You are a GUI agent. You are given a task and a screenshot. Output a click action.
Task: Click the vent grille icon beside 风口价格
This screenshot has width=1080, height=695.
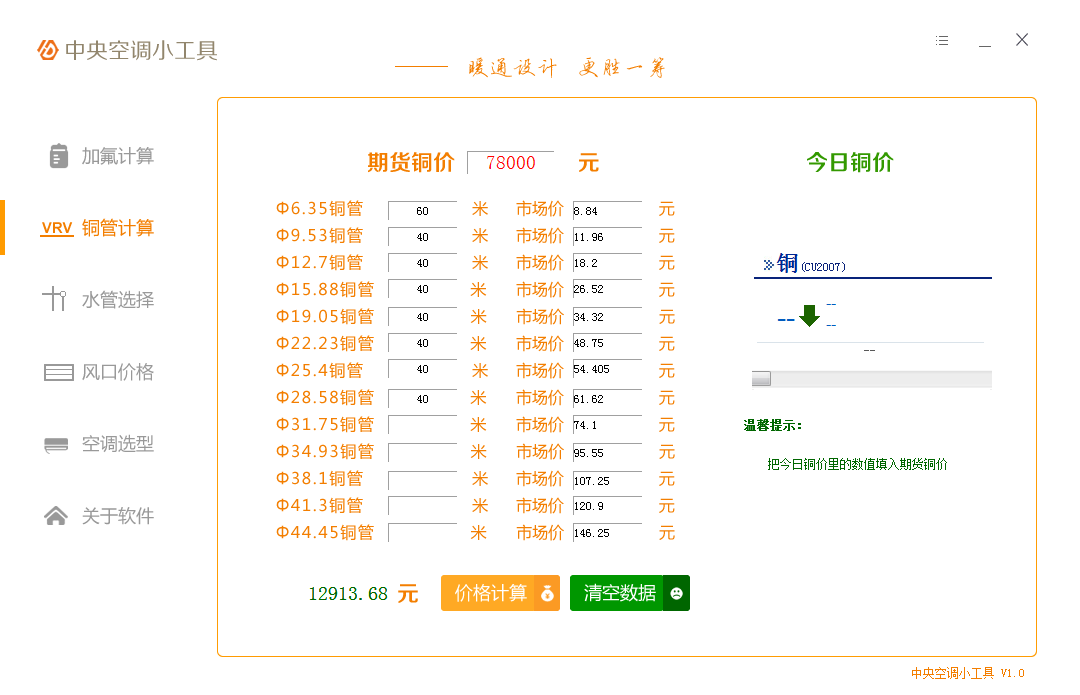[x=58, y=372]
